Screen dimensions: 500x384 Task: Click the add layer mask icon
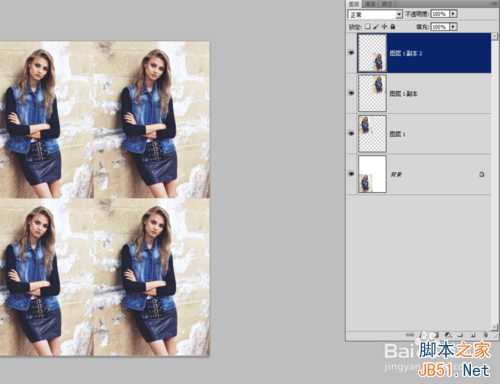click(x=435, y=335)
